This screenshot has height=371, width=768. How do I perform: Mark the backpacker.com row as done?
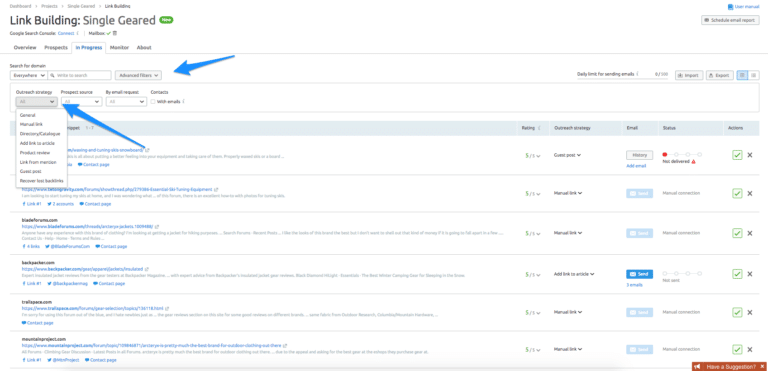[x=737, y=274]
